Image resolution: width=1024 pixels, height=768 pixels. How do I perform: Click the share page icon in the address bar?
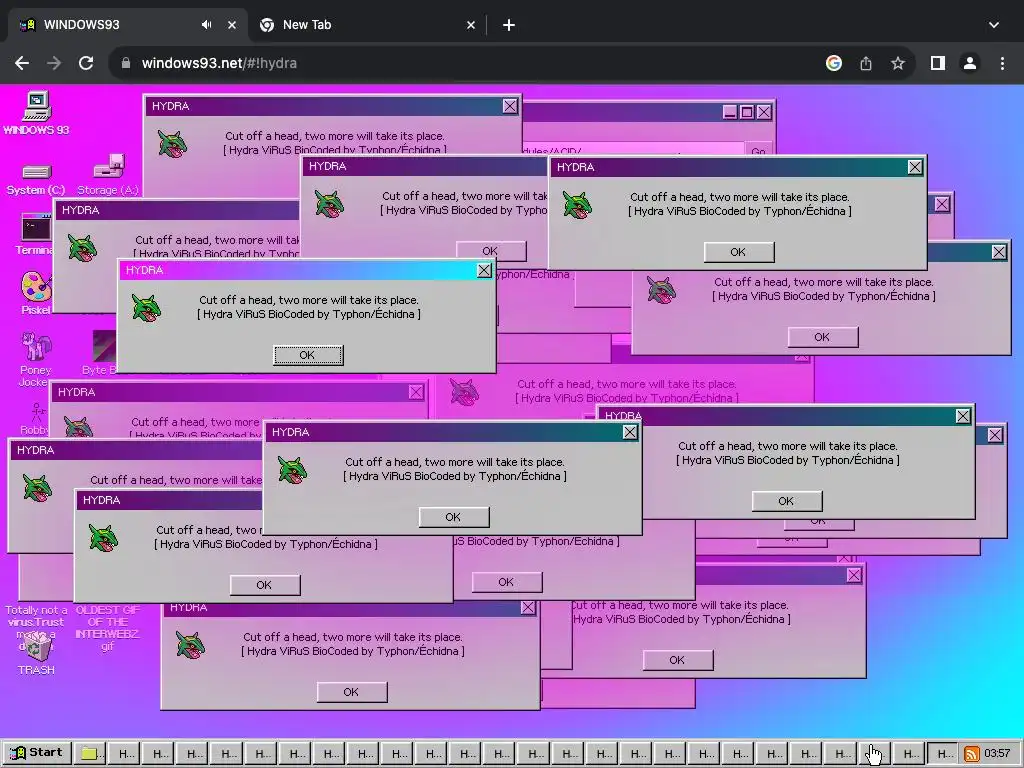click(866, 63)
